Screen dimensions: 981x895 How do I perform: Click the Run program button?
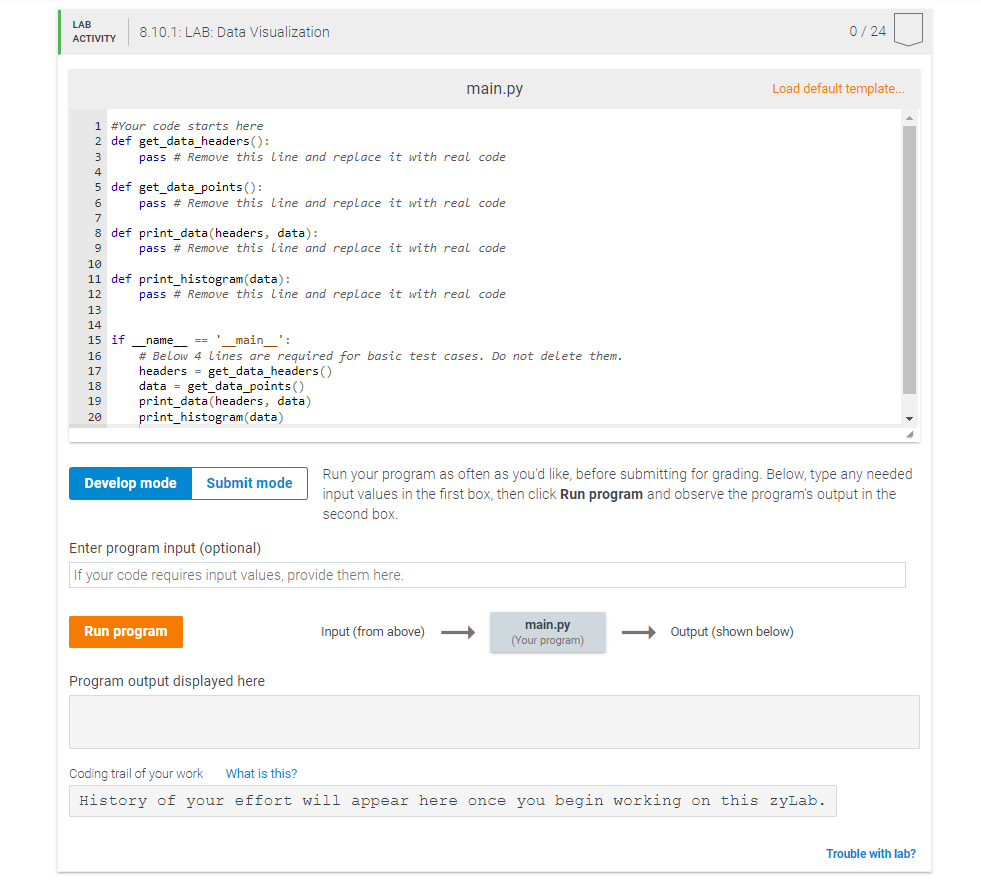[126, 632]
